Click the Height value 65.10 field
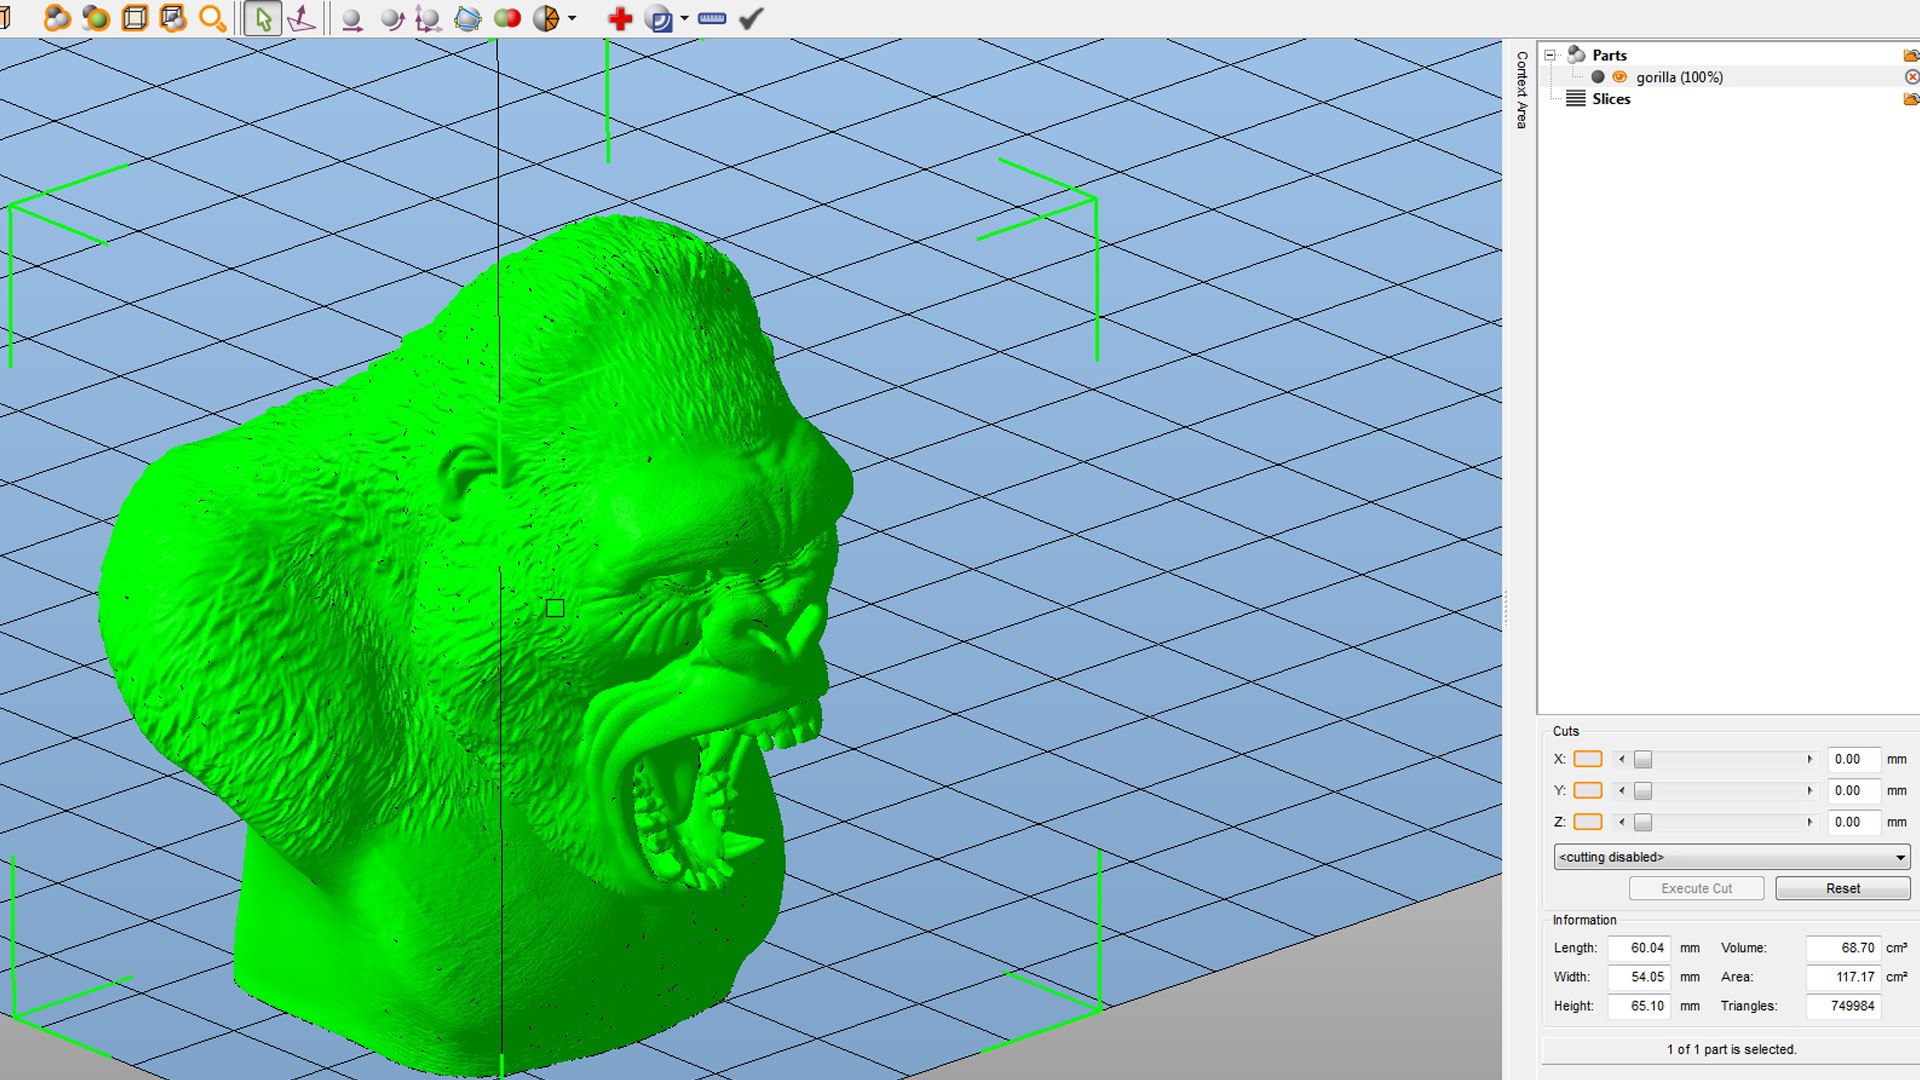The image size is (1920, 1080). pos(1639,1006)
